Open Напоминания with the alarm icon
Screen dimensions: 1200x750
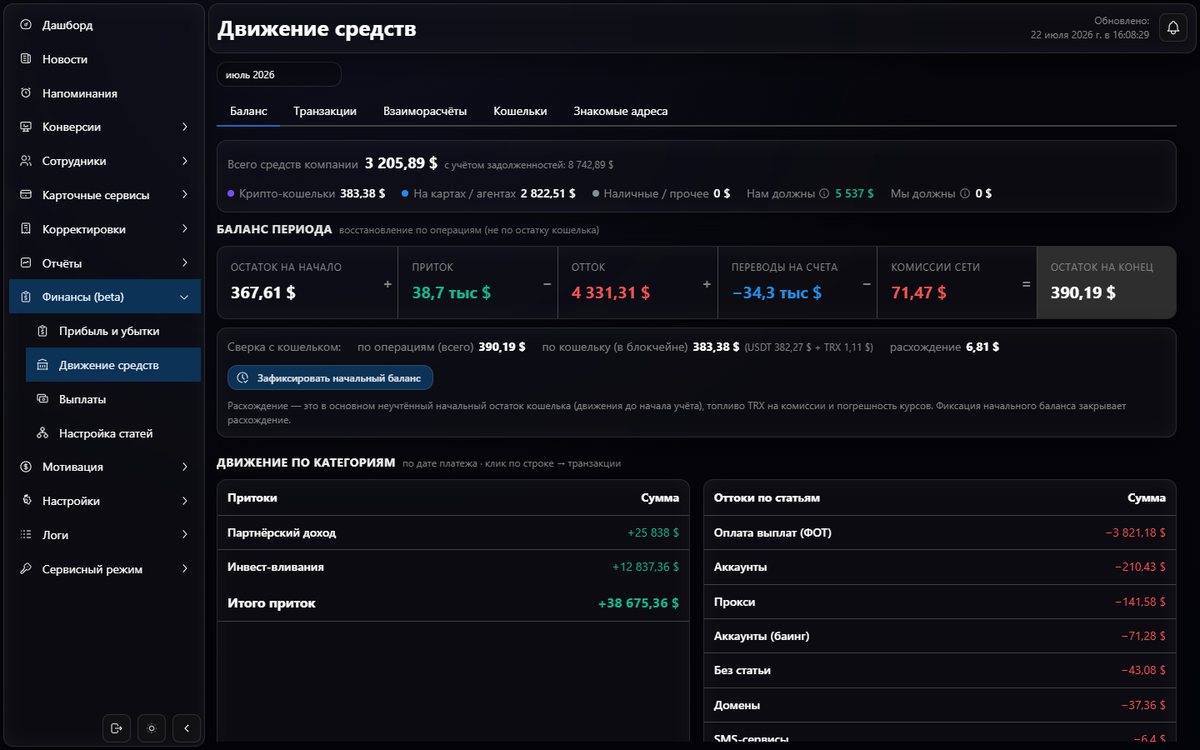[x=105, y=93]
